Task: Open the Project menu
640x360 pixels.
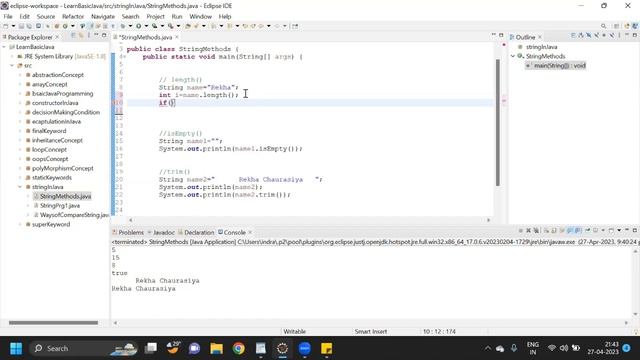Action: tap(156, 16)
